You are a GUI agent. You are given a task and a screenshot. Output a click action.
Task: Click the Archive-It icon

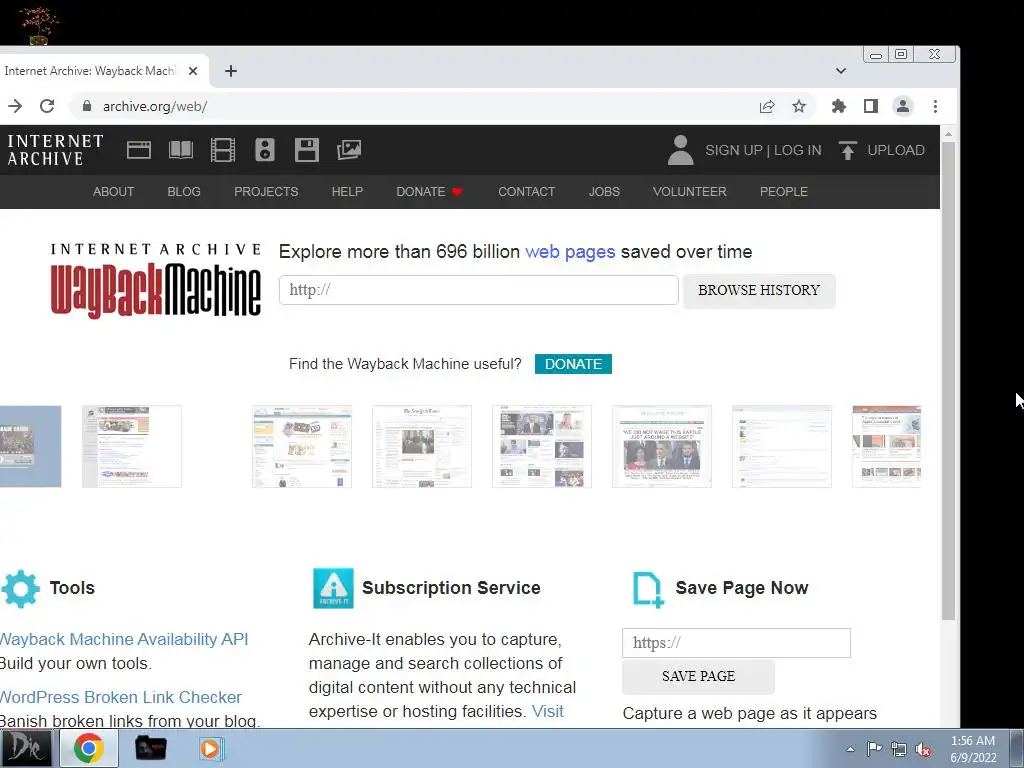333,588
